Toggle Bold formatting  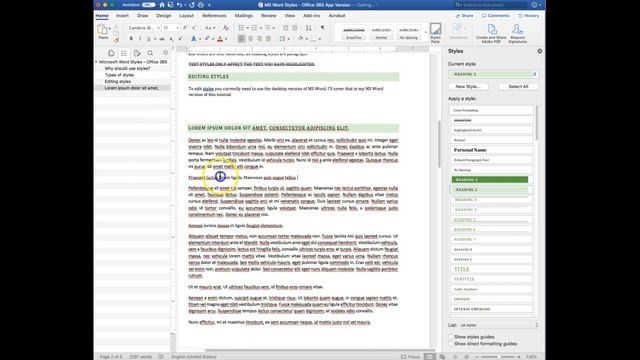point(131,39)
